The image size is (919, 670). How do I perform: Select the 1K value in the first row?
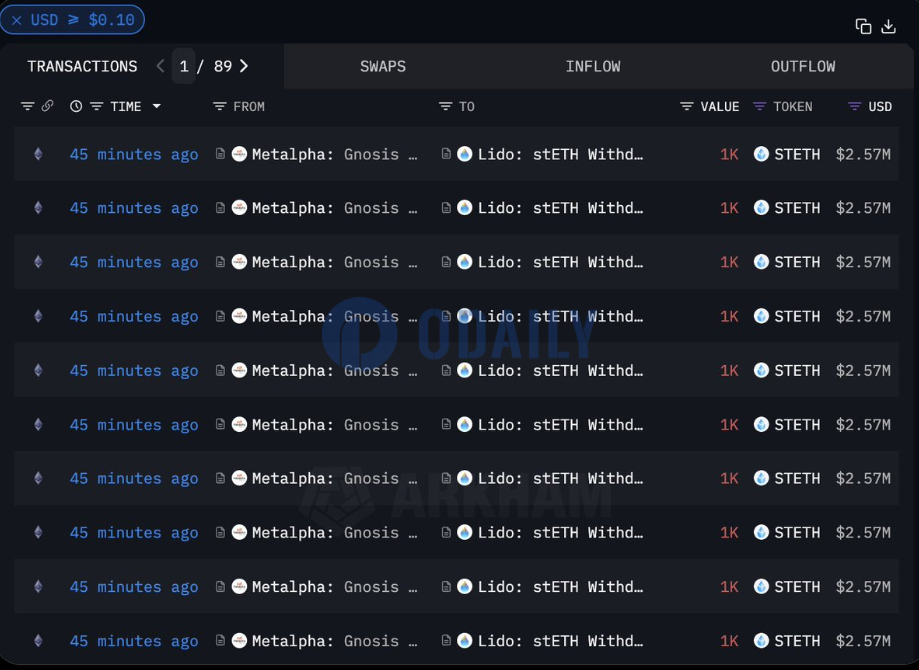[x=729, y=154]
